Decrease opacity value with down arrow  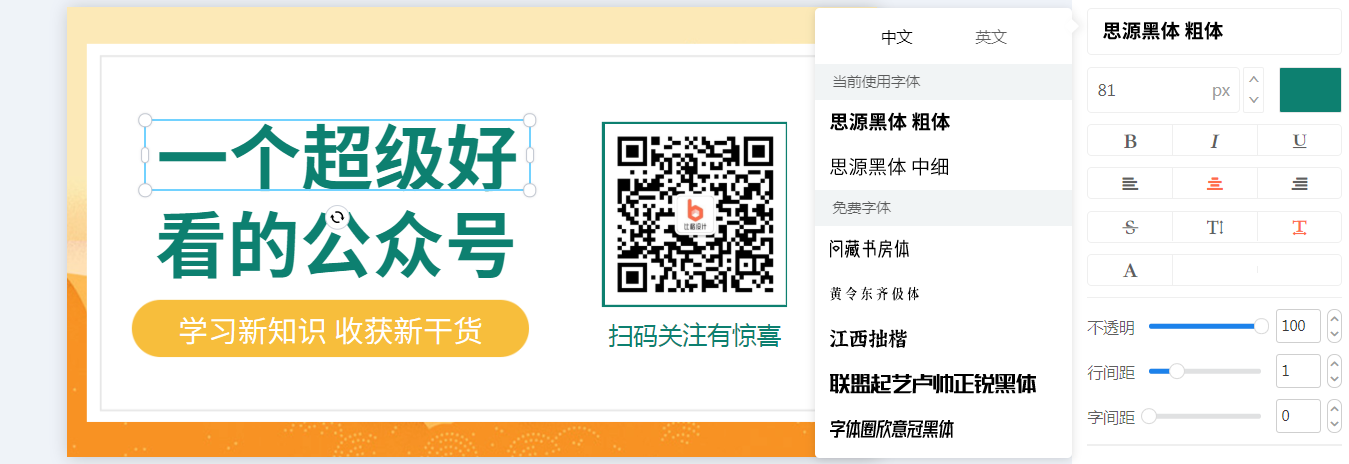click(x=1335, y=335)
